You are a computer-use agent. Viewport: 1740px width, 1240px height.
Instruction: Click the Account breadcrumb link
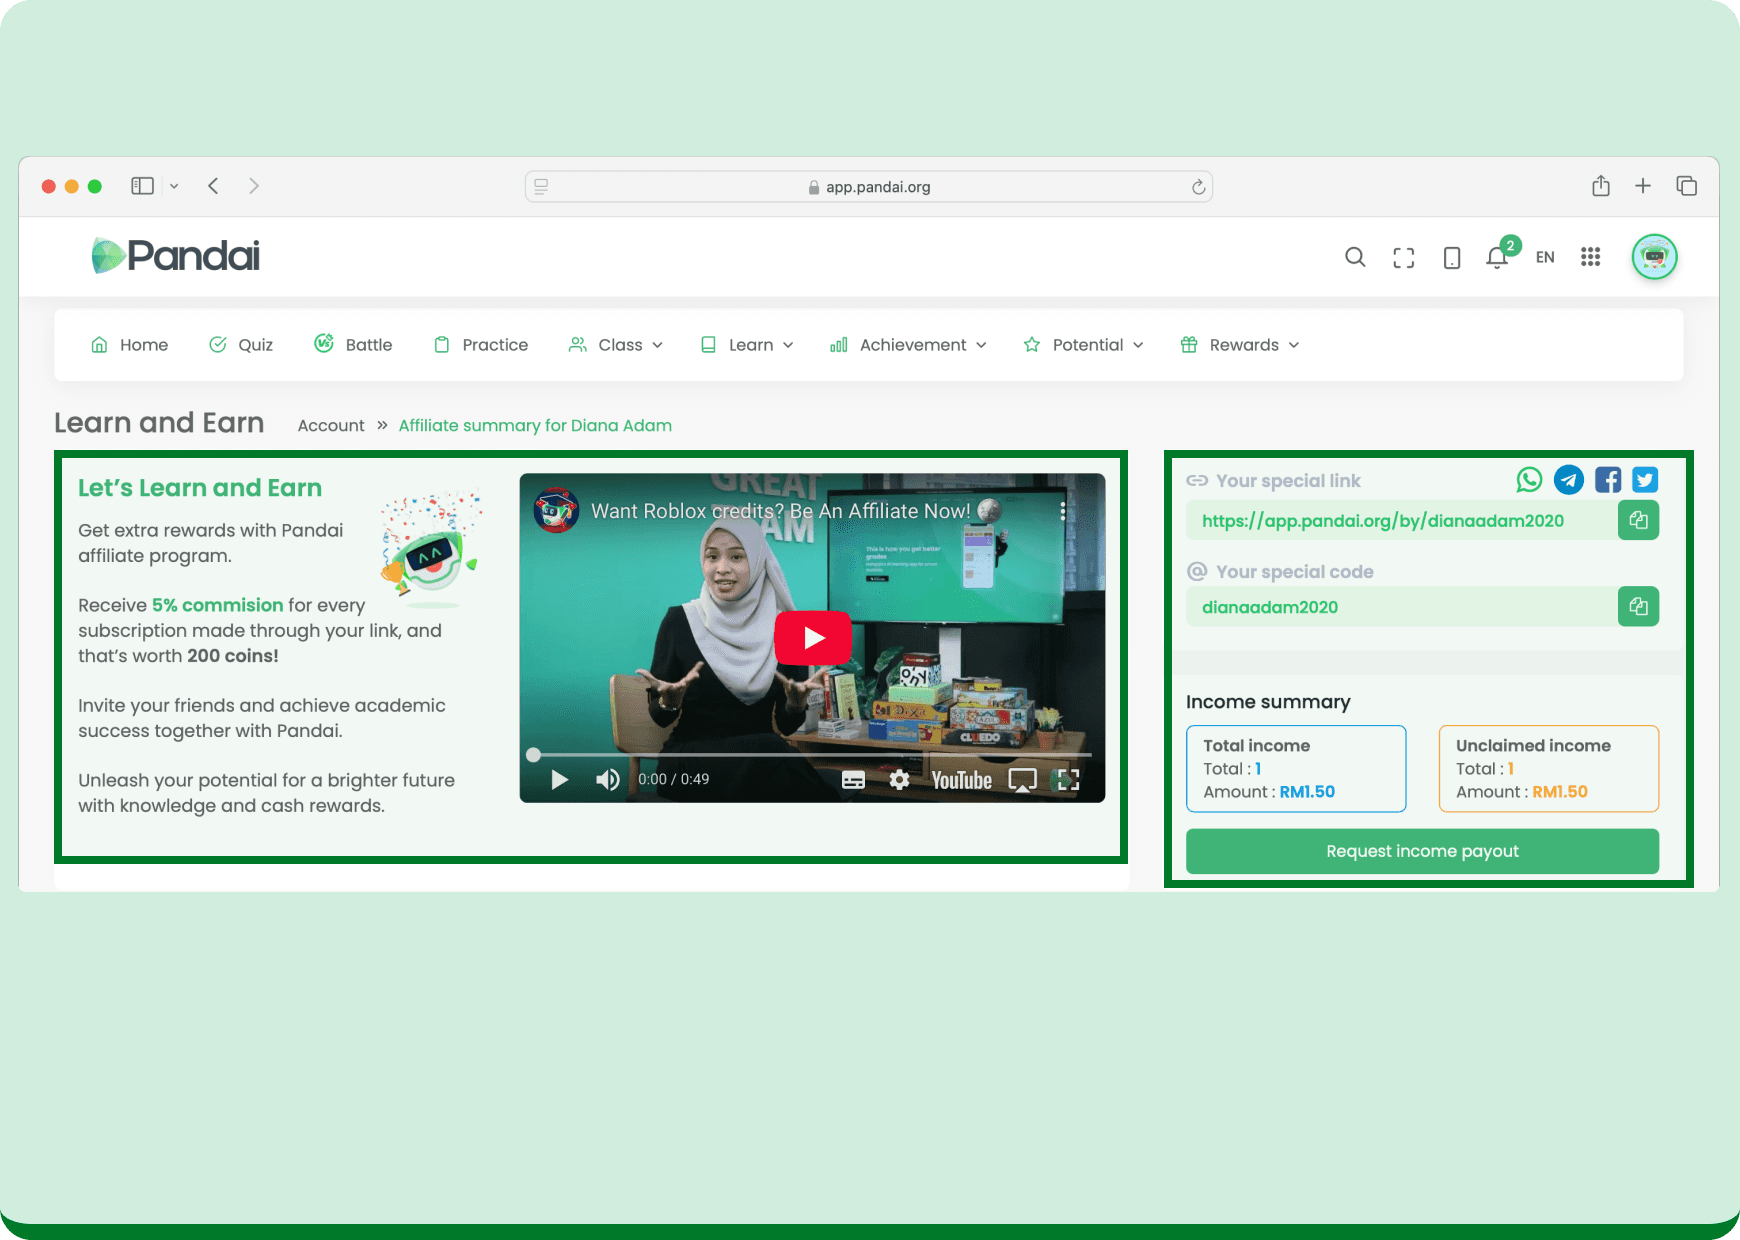coord(331,426)
